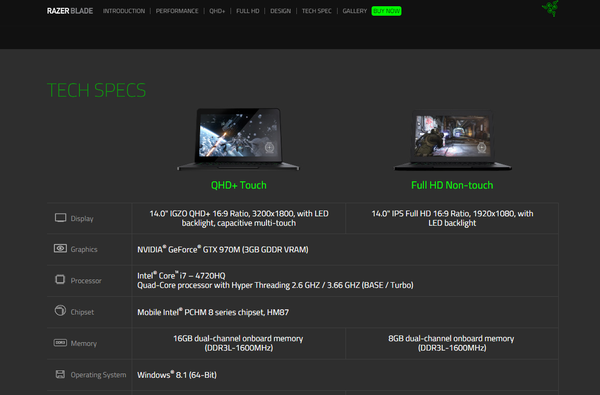The image size is (600, 395).
Task: Click the Processor chip icon
Action: pos(60,280)
